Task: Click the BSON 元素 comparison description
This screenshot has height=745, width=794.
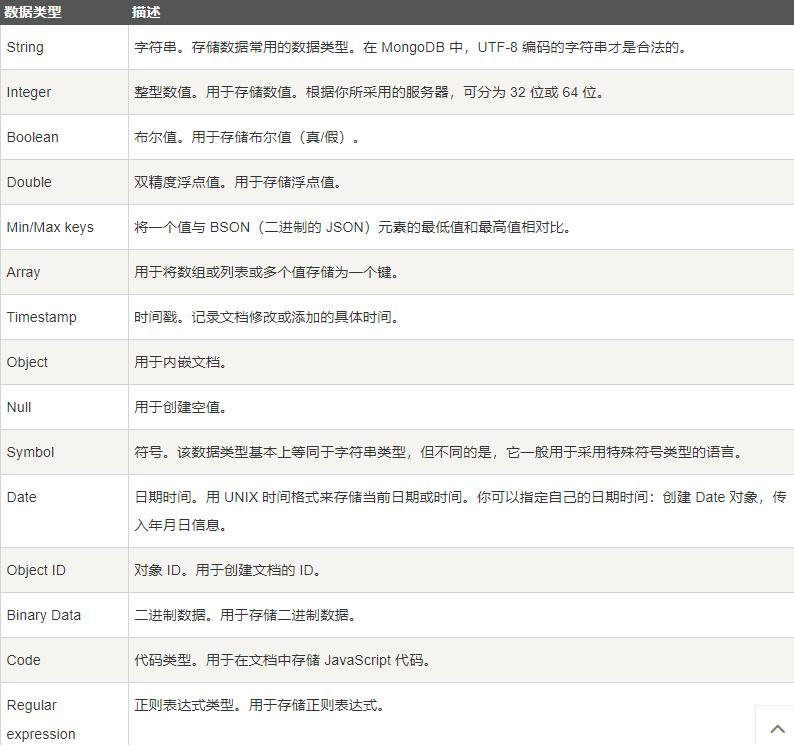Action: coord(353,227)
